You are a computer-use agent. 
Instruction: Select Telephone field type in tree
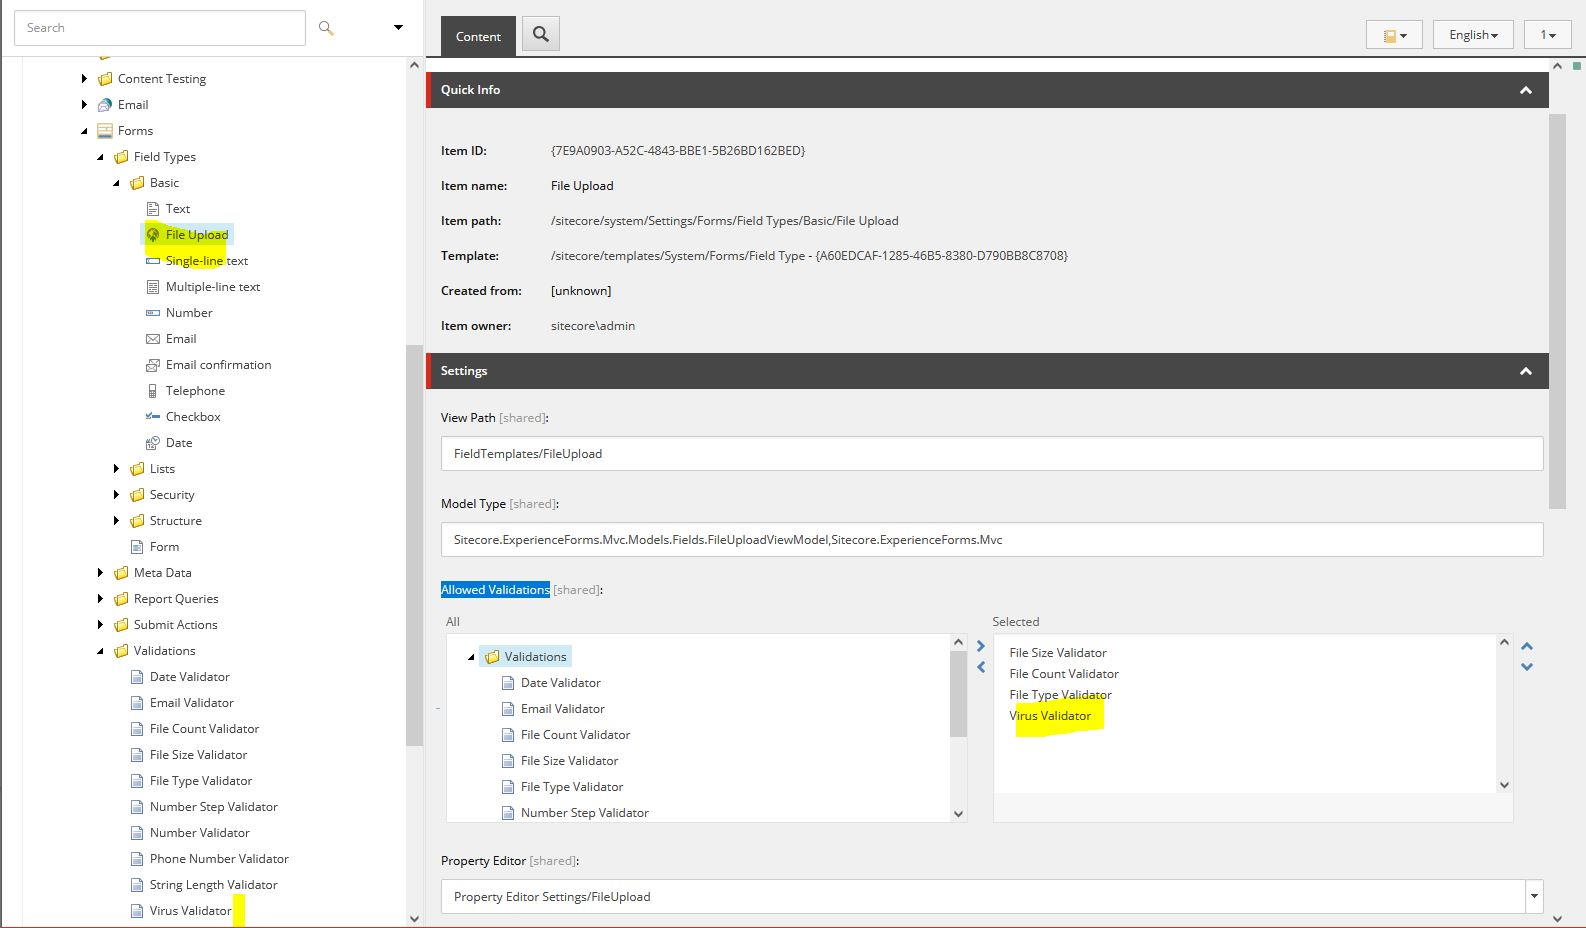pos(195,391)
